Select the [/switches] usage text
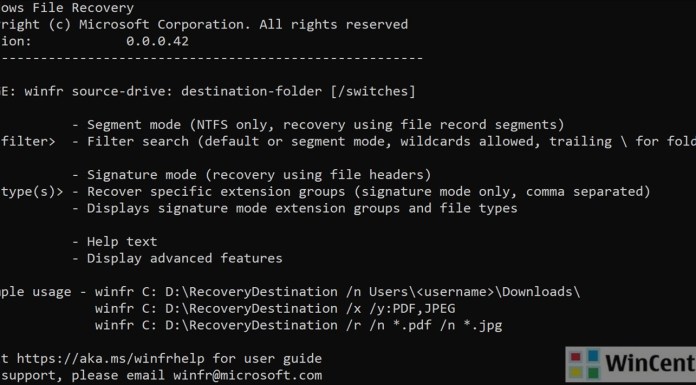The width and height of the screenshot is (696, 385). tap(373, 91)
